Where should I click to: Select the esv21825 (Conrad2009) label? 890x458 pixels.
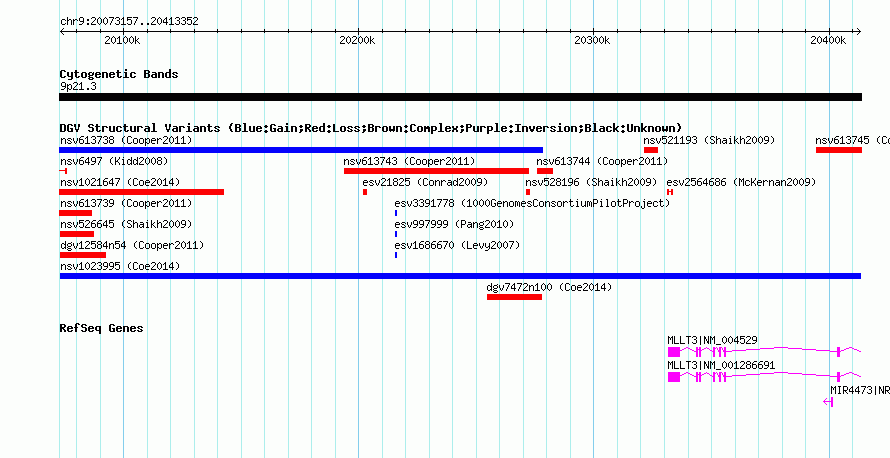(x=425, y=183)
